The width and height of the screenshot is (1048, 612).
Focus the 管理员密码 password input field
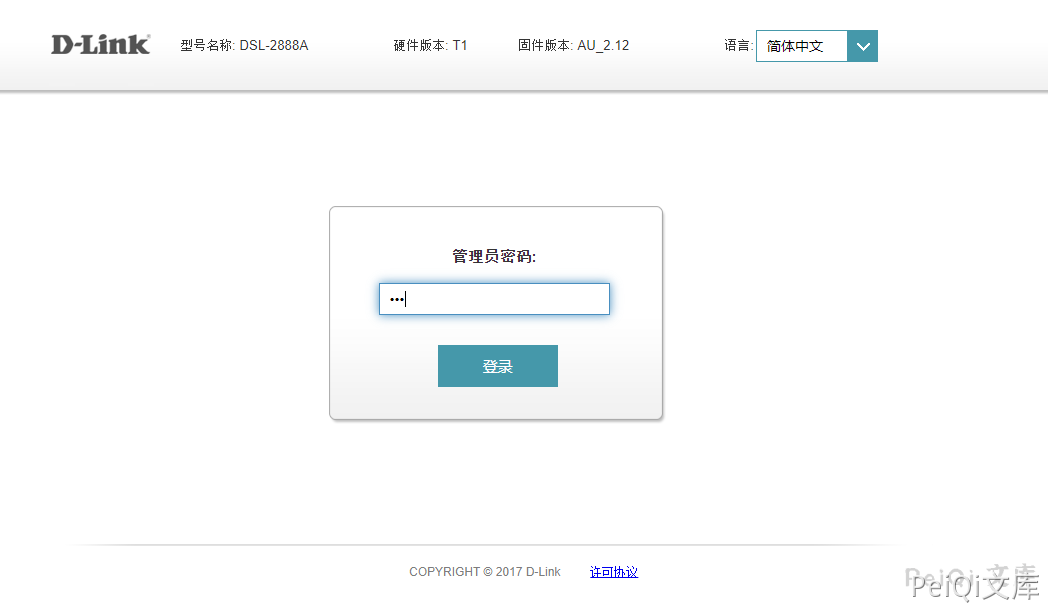point(494,299)
